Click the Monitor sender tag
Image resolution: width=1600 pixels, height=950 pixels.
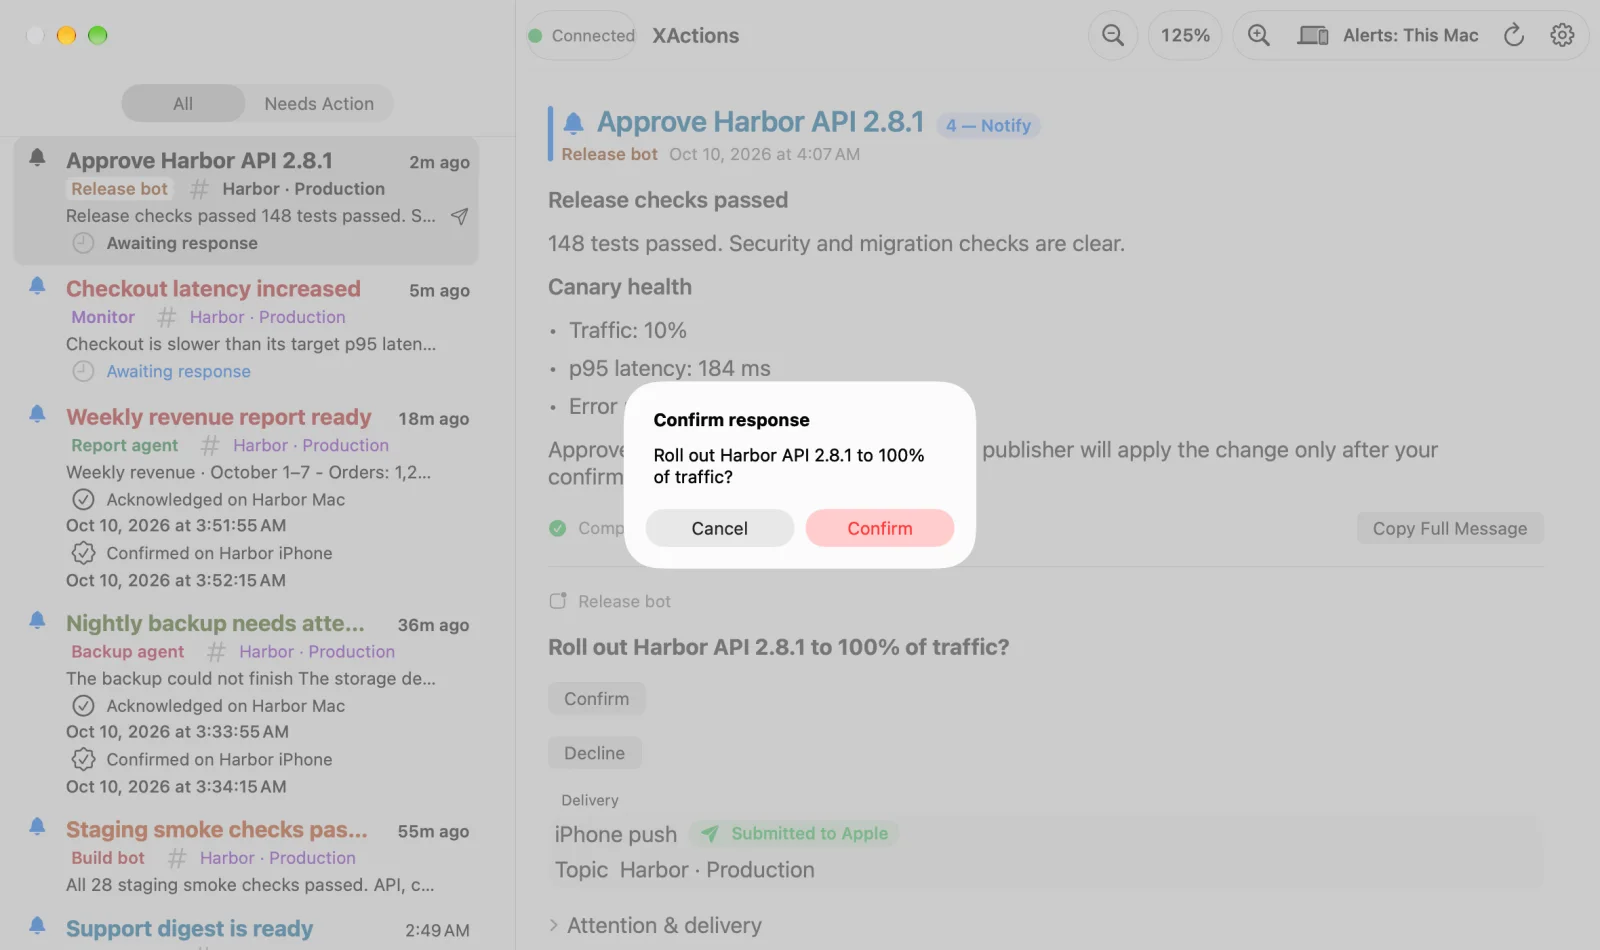point(103,317)
